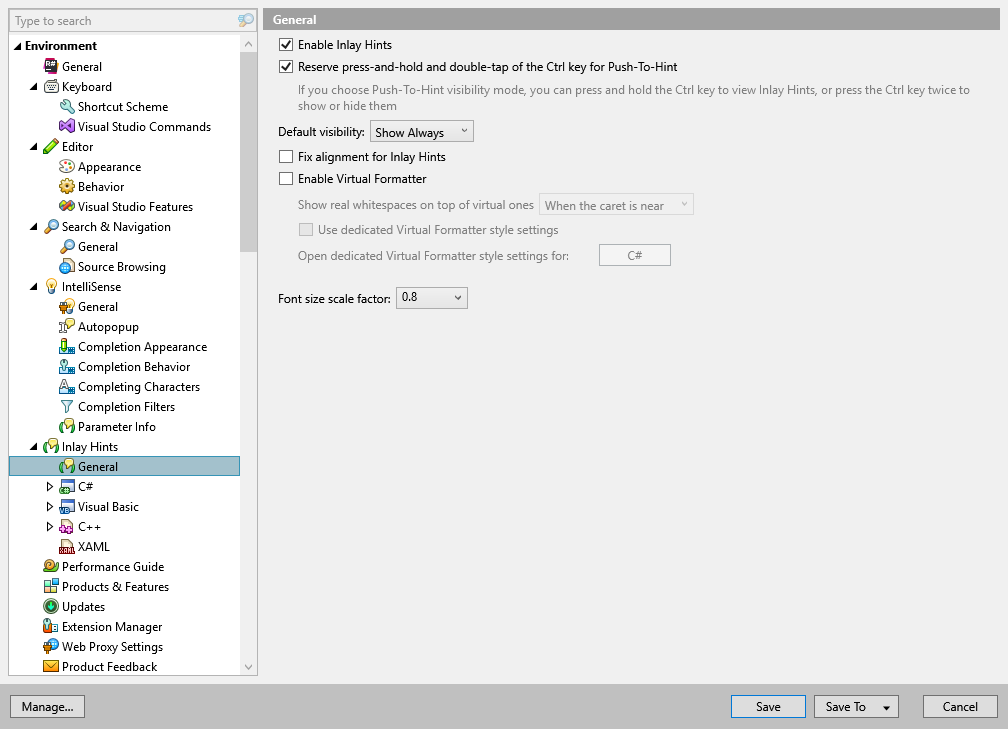Select General under Inlay Hints

(x=124, y=466)
